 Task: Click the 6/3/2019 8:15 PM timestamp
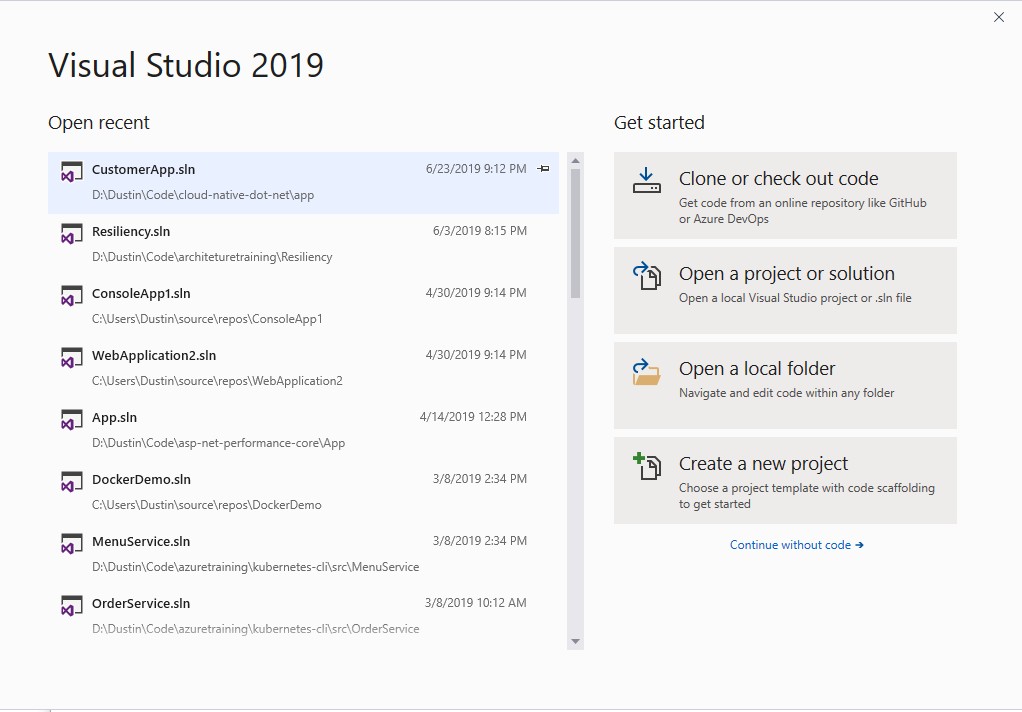click(480, 231)
